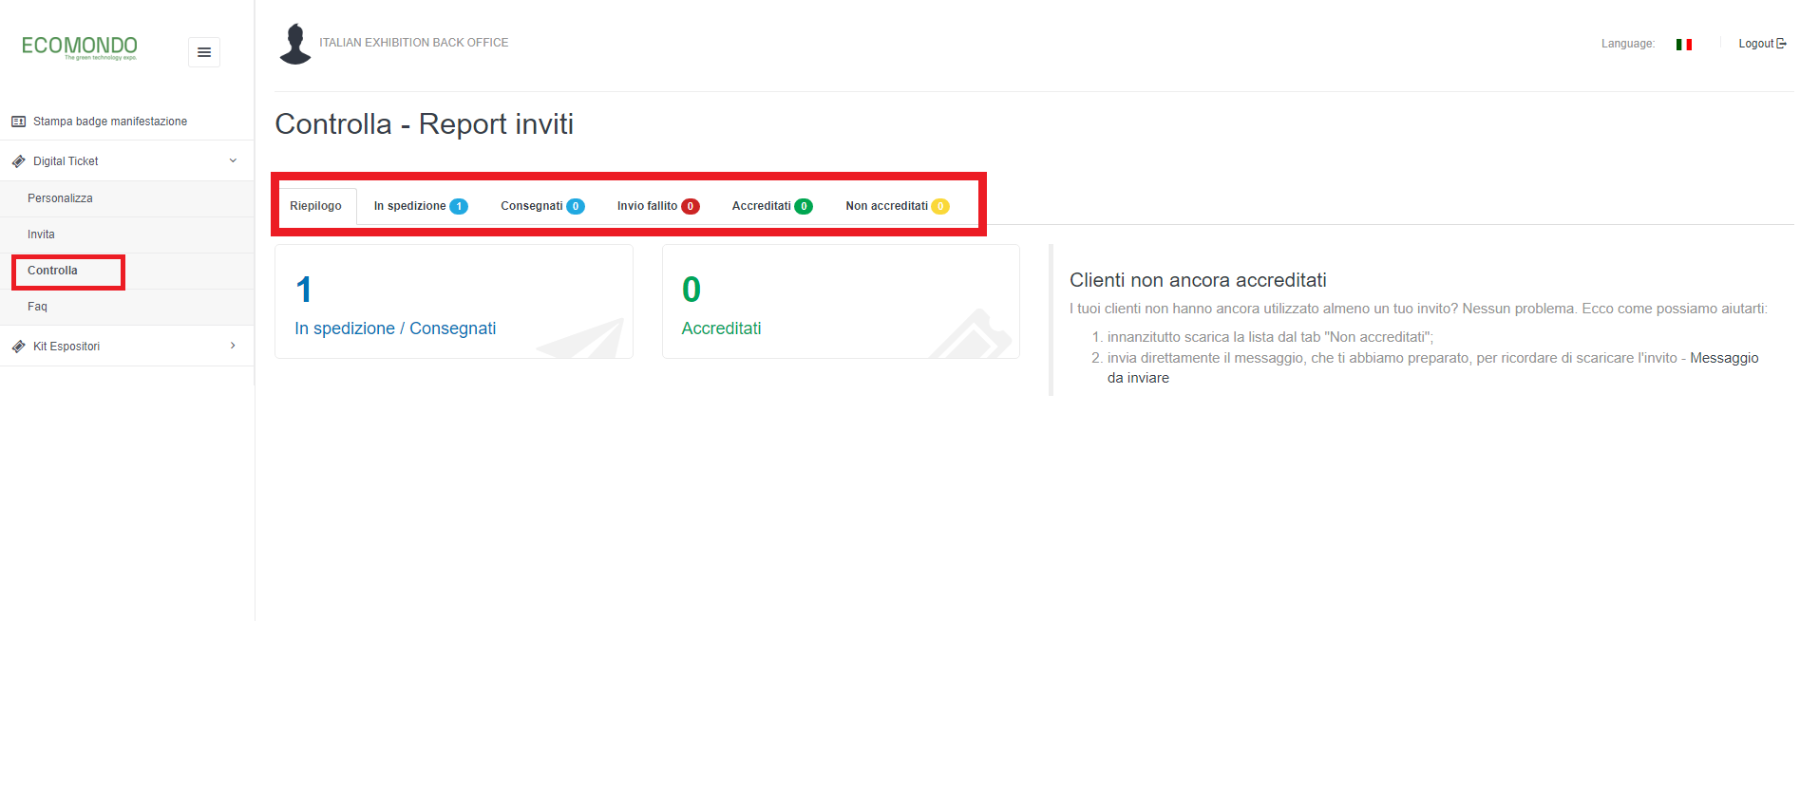Click the user avatar silhouette icon

[x=295, y=44]
